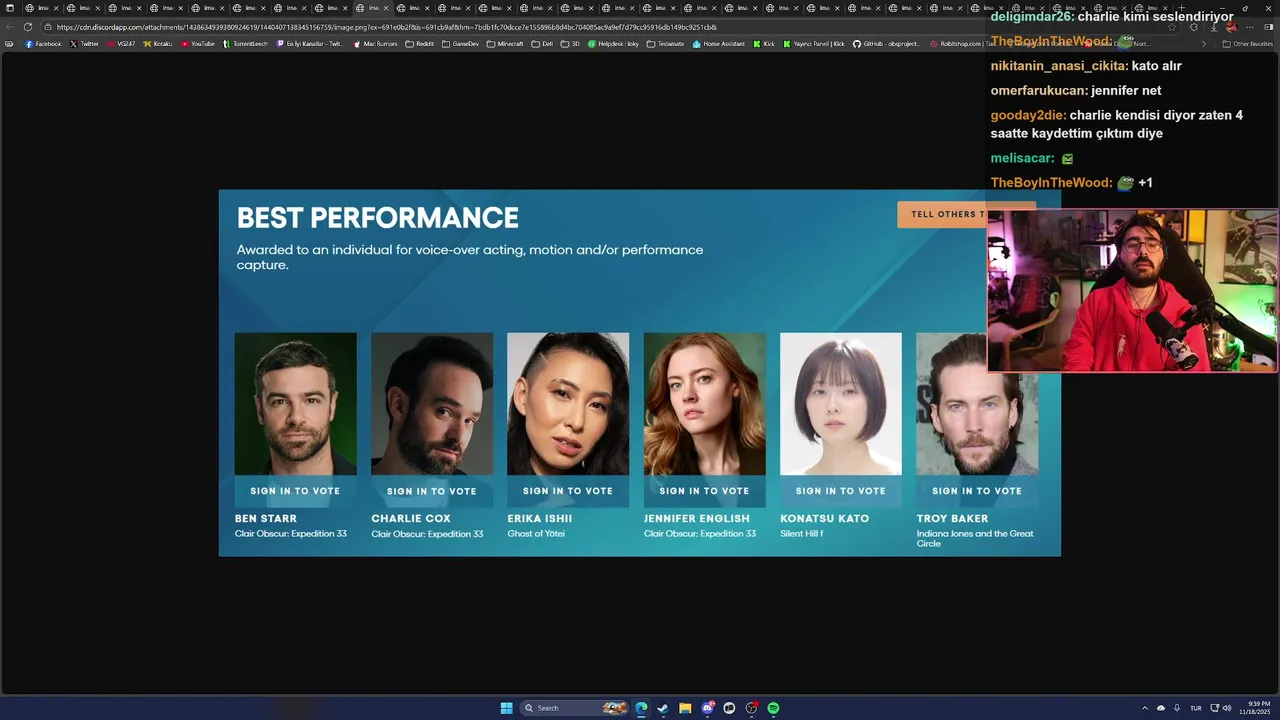Viewport: 1280px width, 720px height.
Task: Open the Kotaku bookmark
Action: click(158, 44)
